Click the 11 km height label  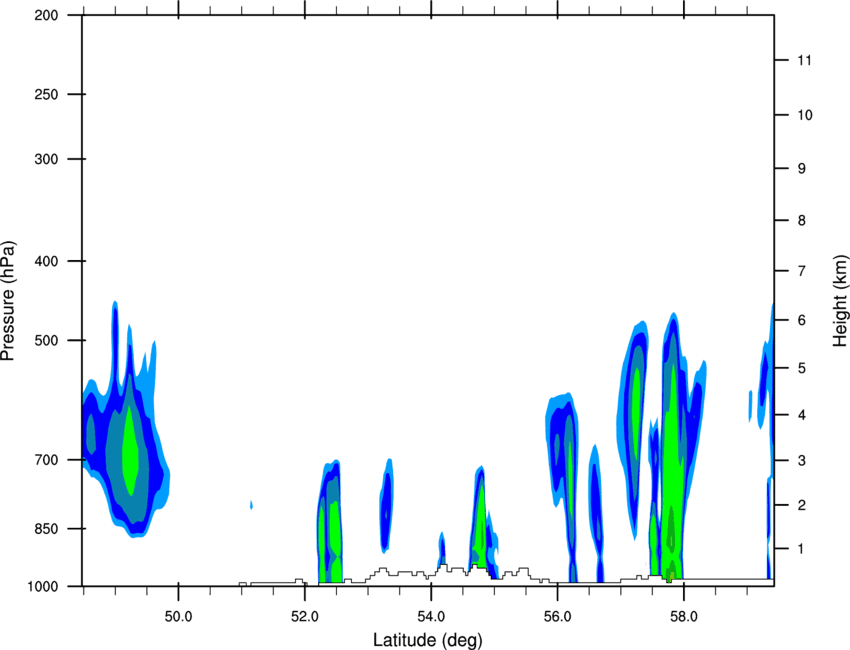(x=804, y=60)
